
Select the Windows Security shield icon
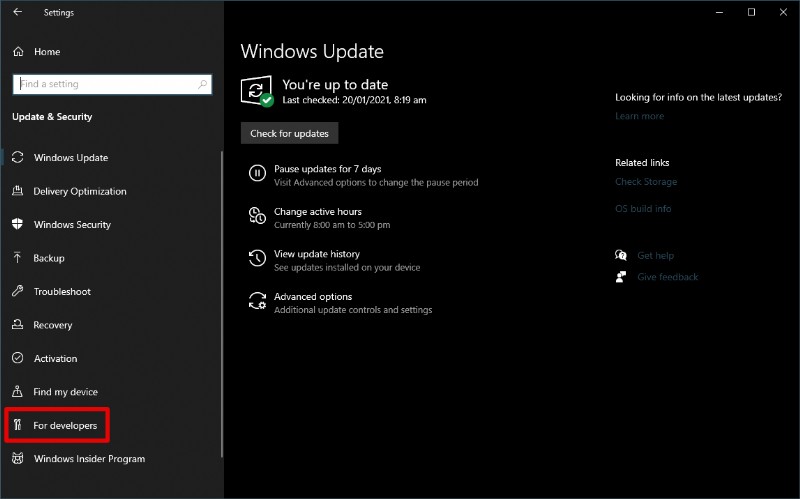17,225
